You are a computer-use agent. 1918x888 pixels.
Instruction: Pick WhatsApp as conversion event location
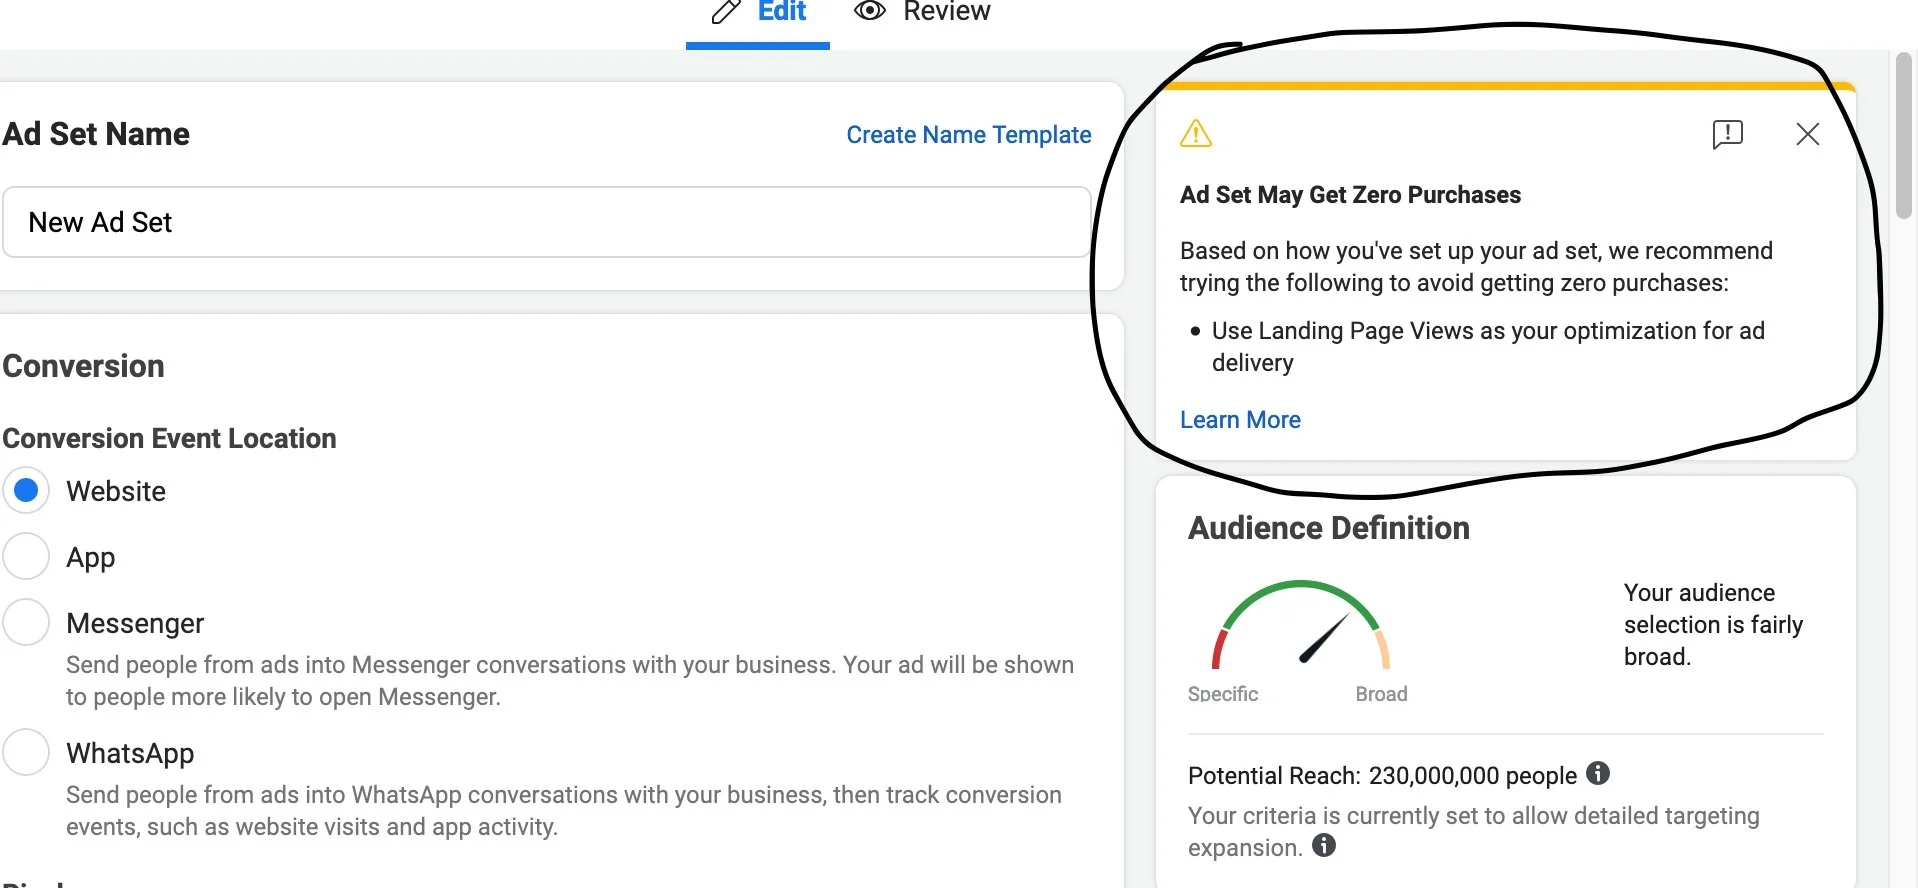click(27, 753)
